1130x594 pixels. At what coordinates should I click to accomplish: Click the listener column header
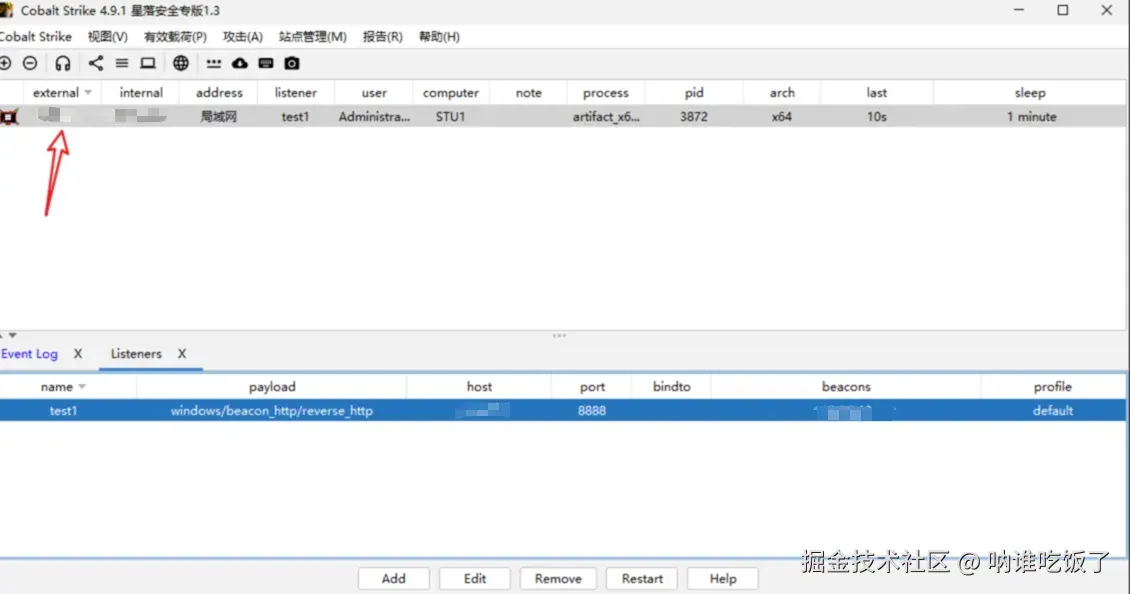coord(295,93)
